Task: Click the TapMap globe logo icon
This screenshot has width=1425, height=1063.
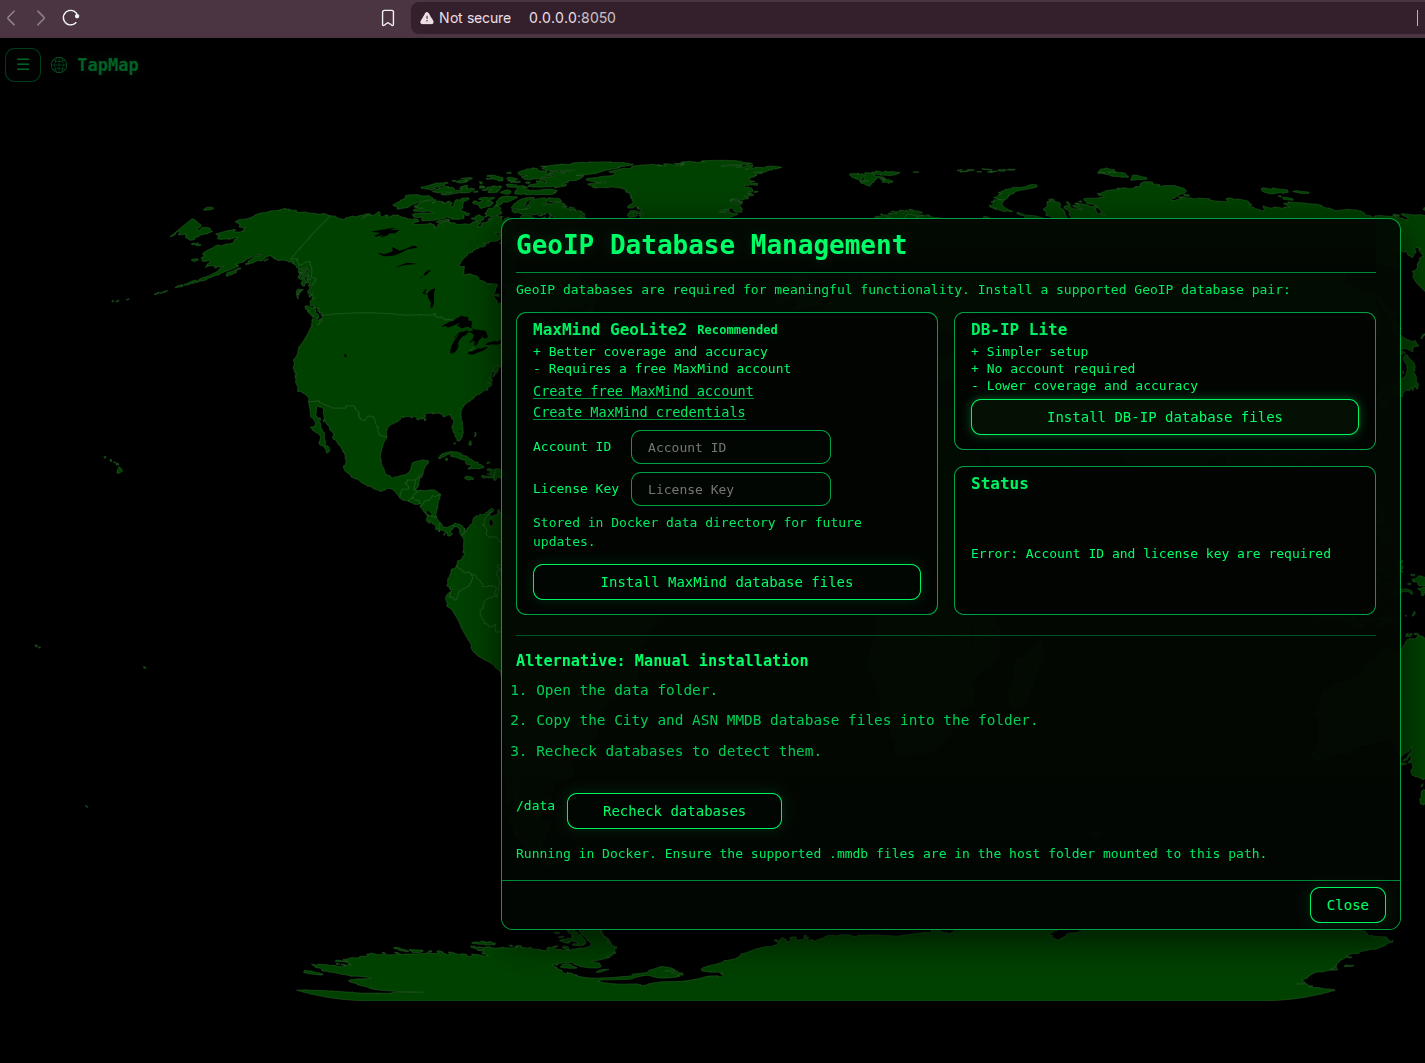Action: pyautogui.click(x=59, y=65)
